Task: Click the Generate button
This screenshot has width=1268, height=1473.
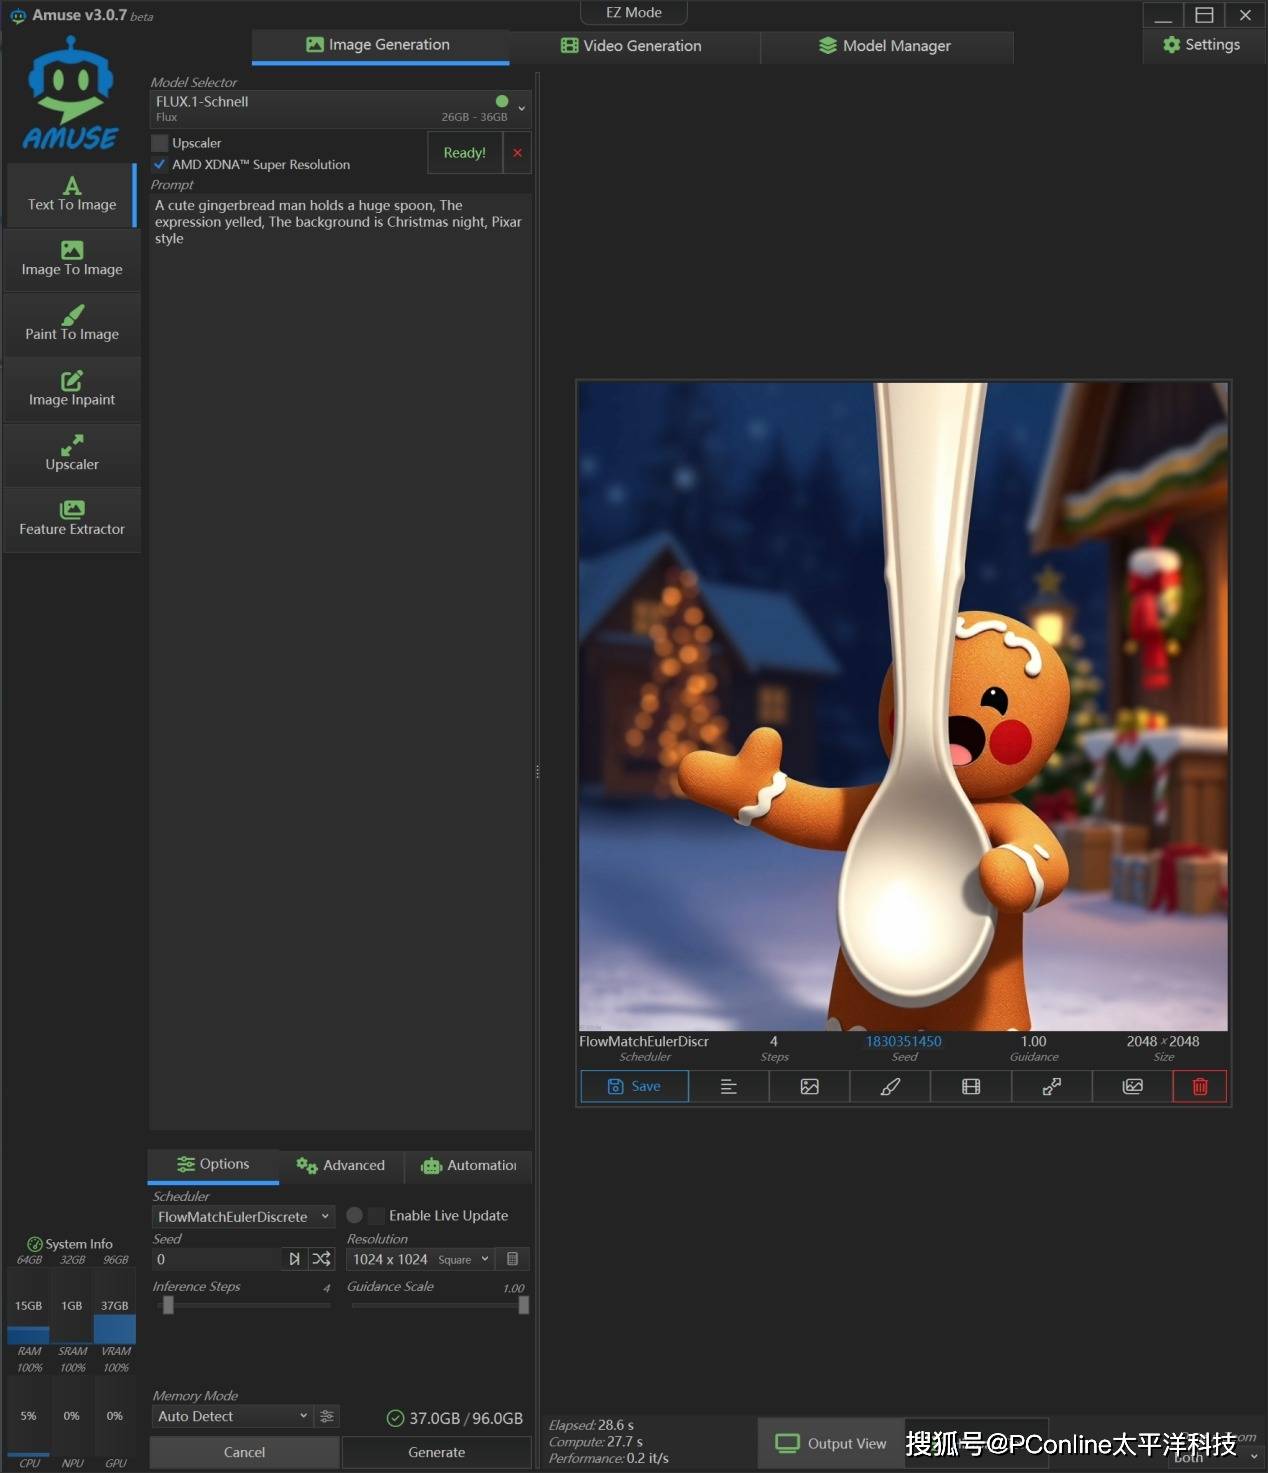Action: coord(436,1452)
